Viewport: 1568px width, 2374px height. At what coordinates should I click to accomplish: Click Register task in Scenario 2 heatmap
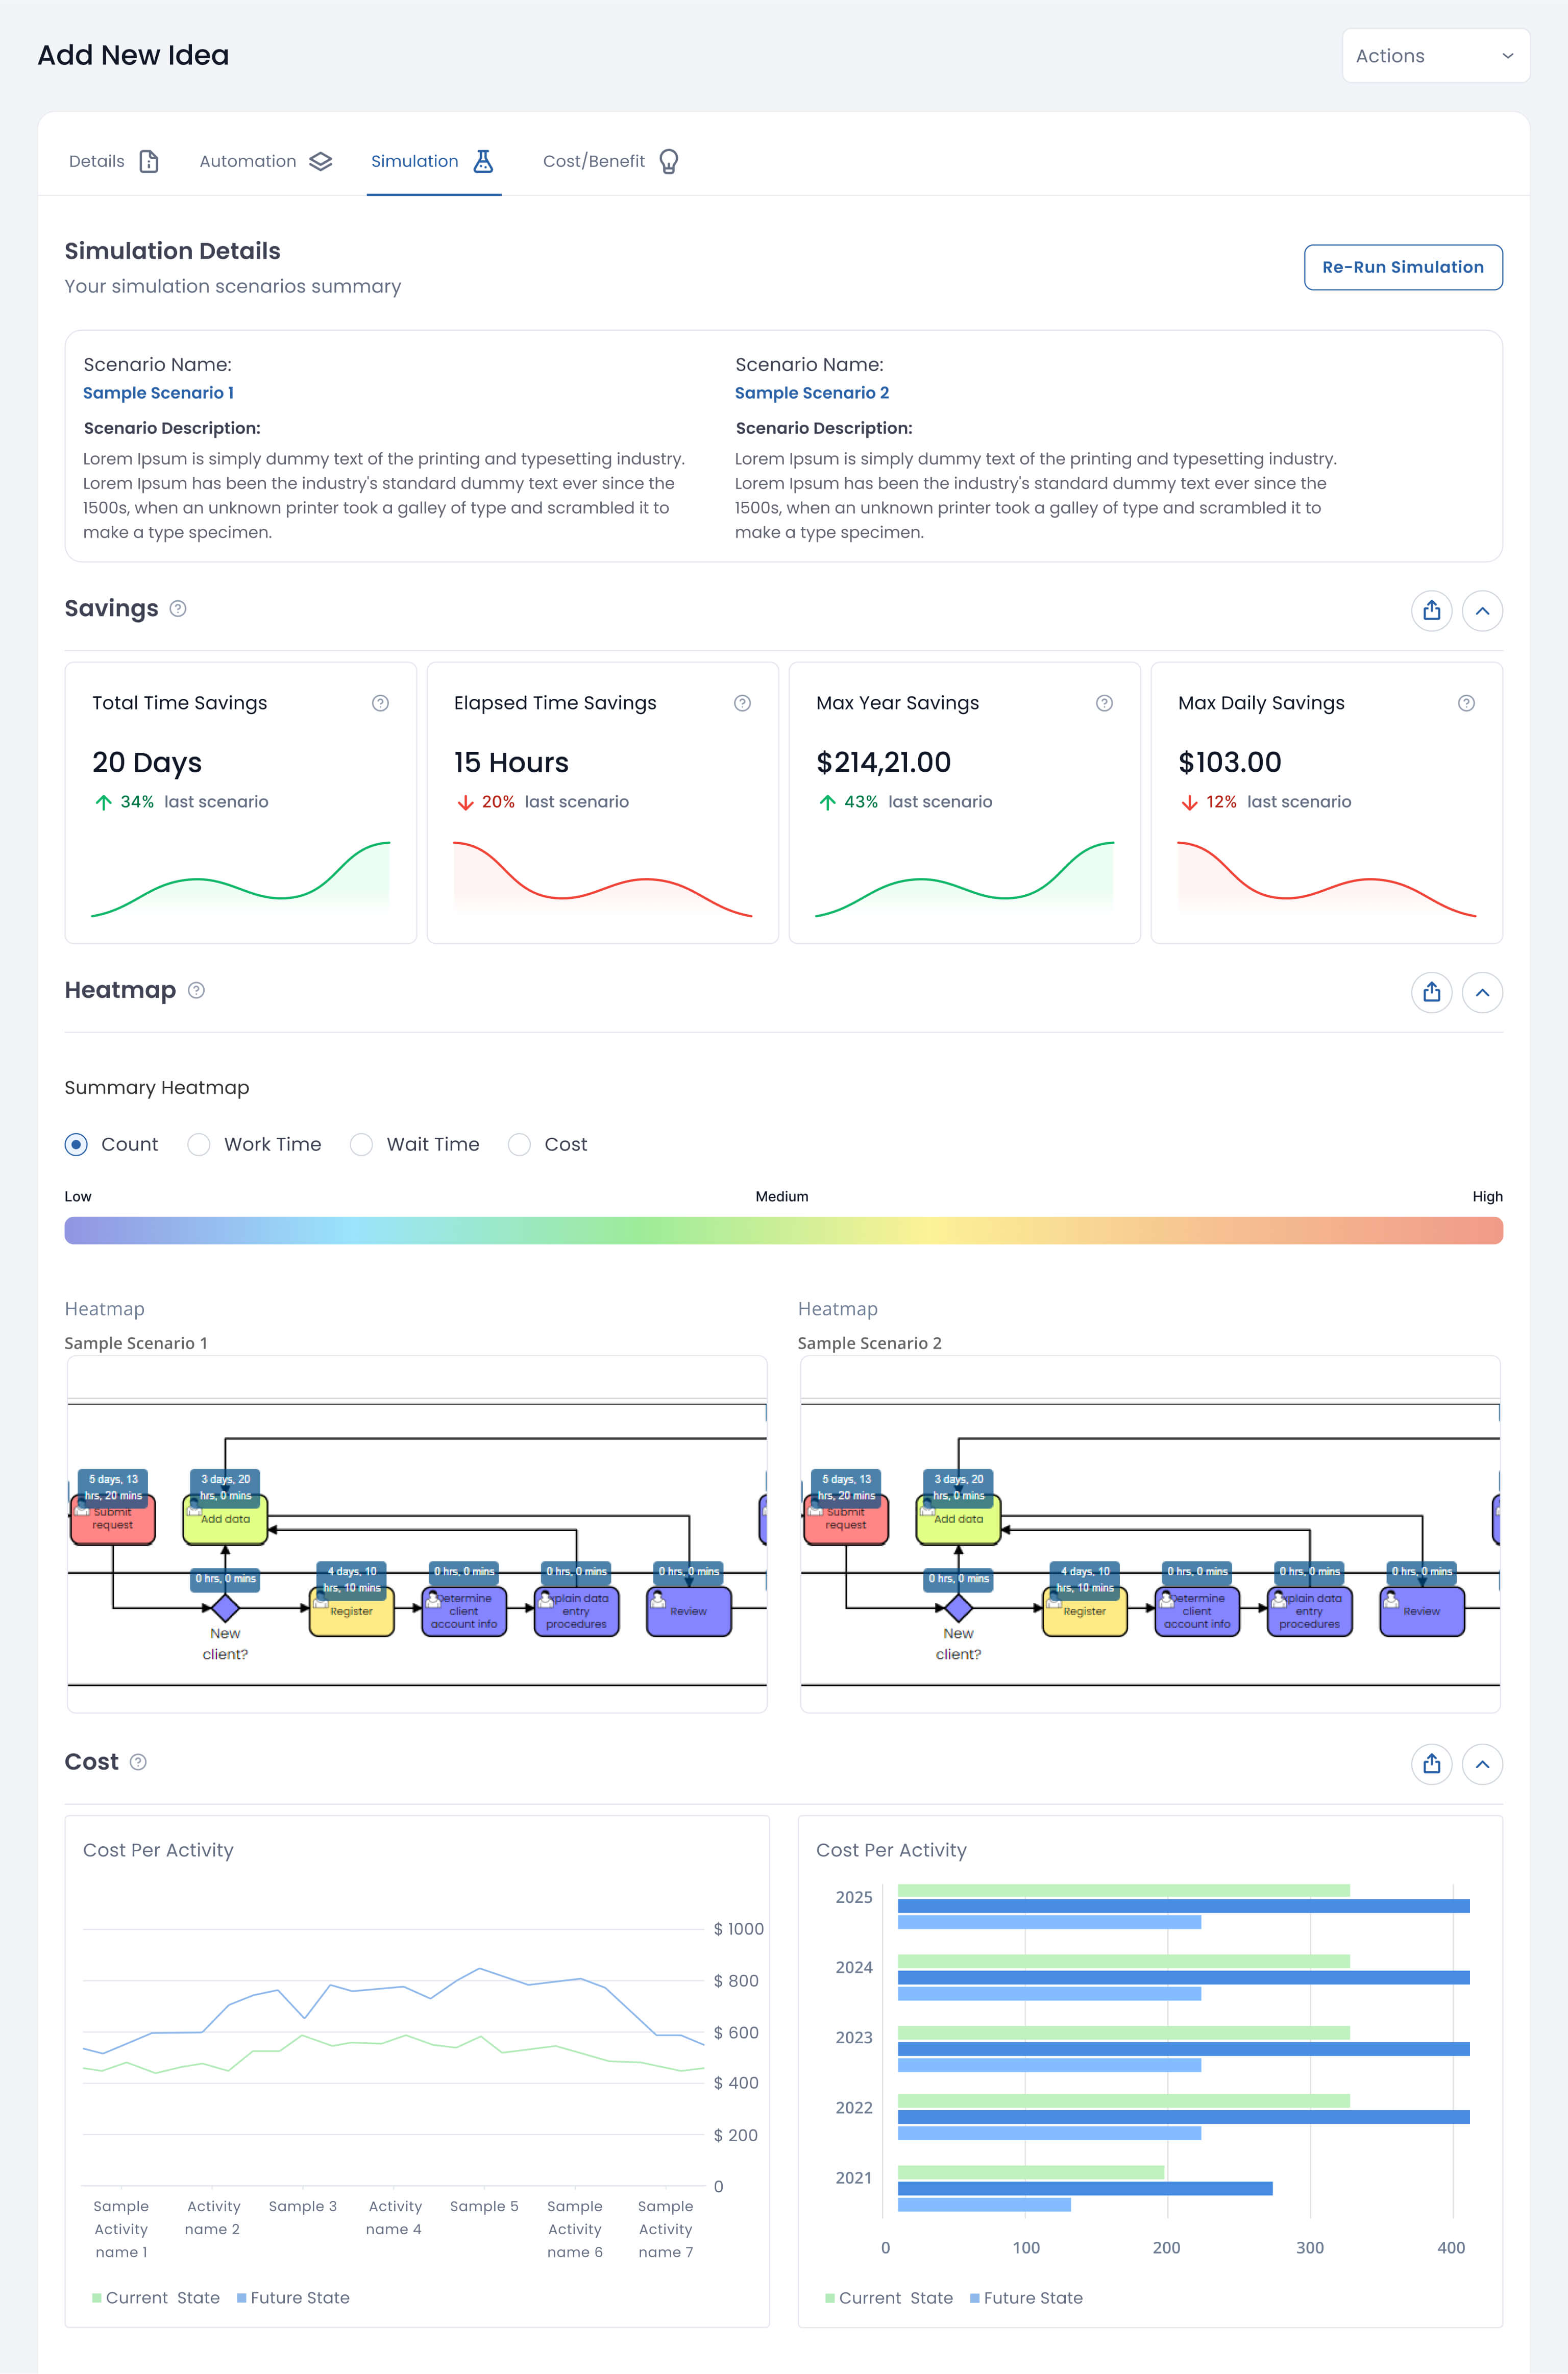1085,1612
